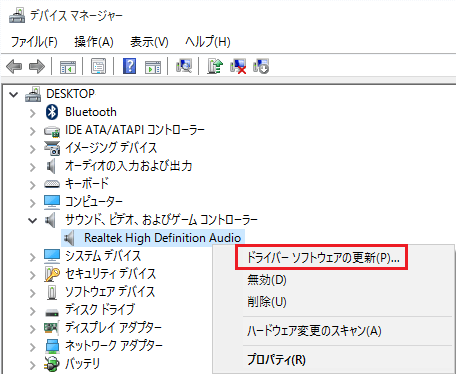The height and width of the screenshot is (374, 456).
Task: Choose 無効(D) in context menu
Action: [x=267, y=280]
